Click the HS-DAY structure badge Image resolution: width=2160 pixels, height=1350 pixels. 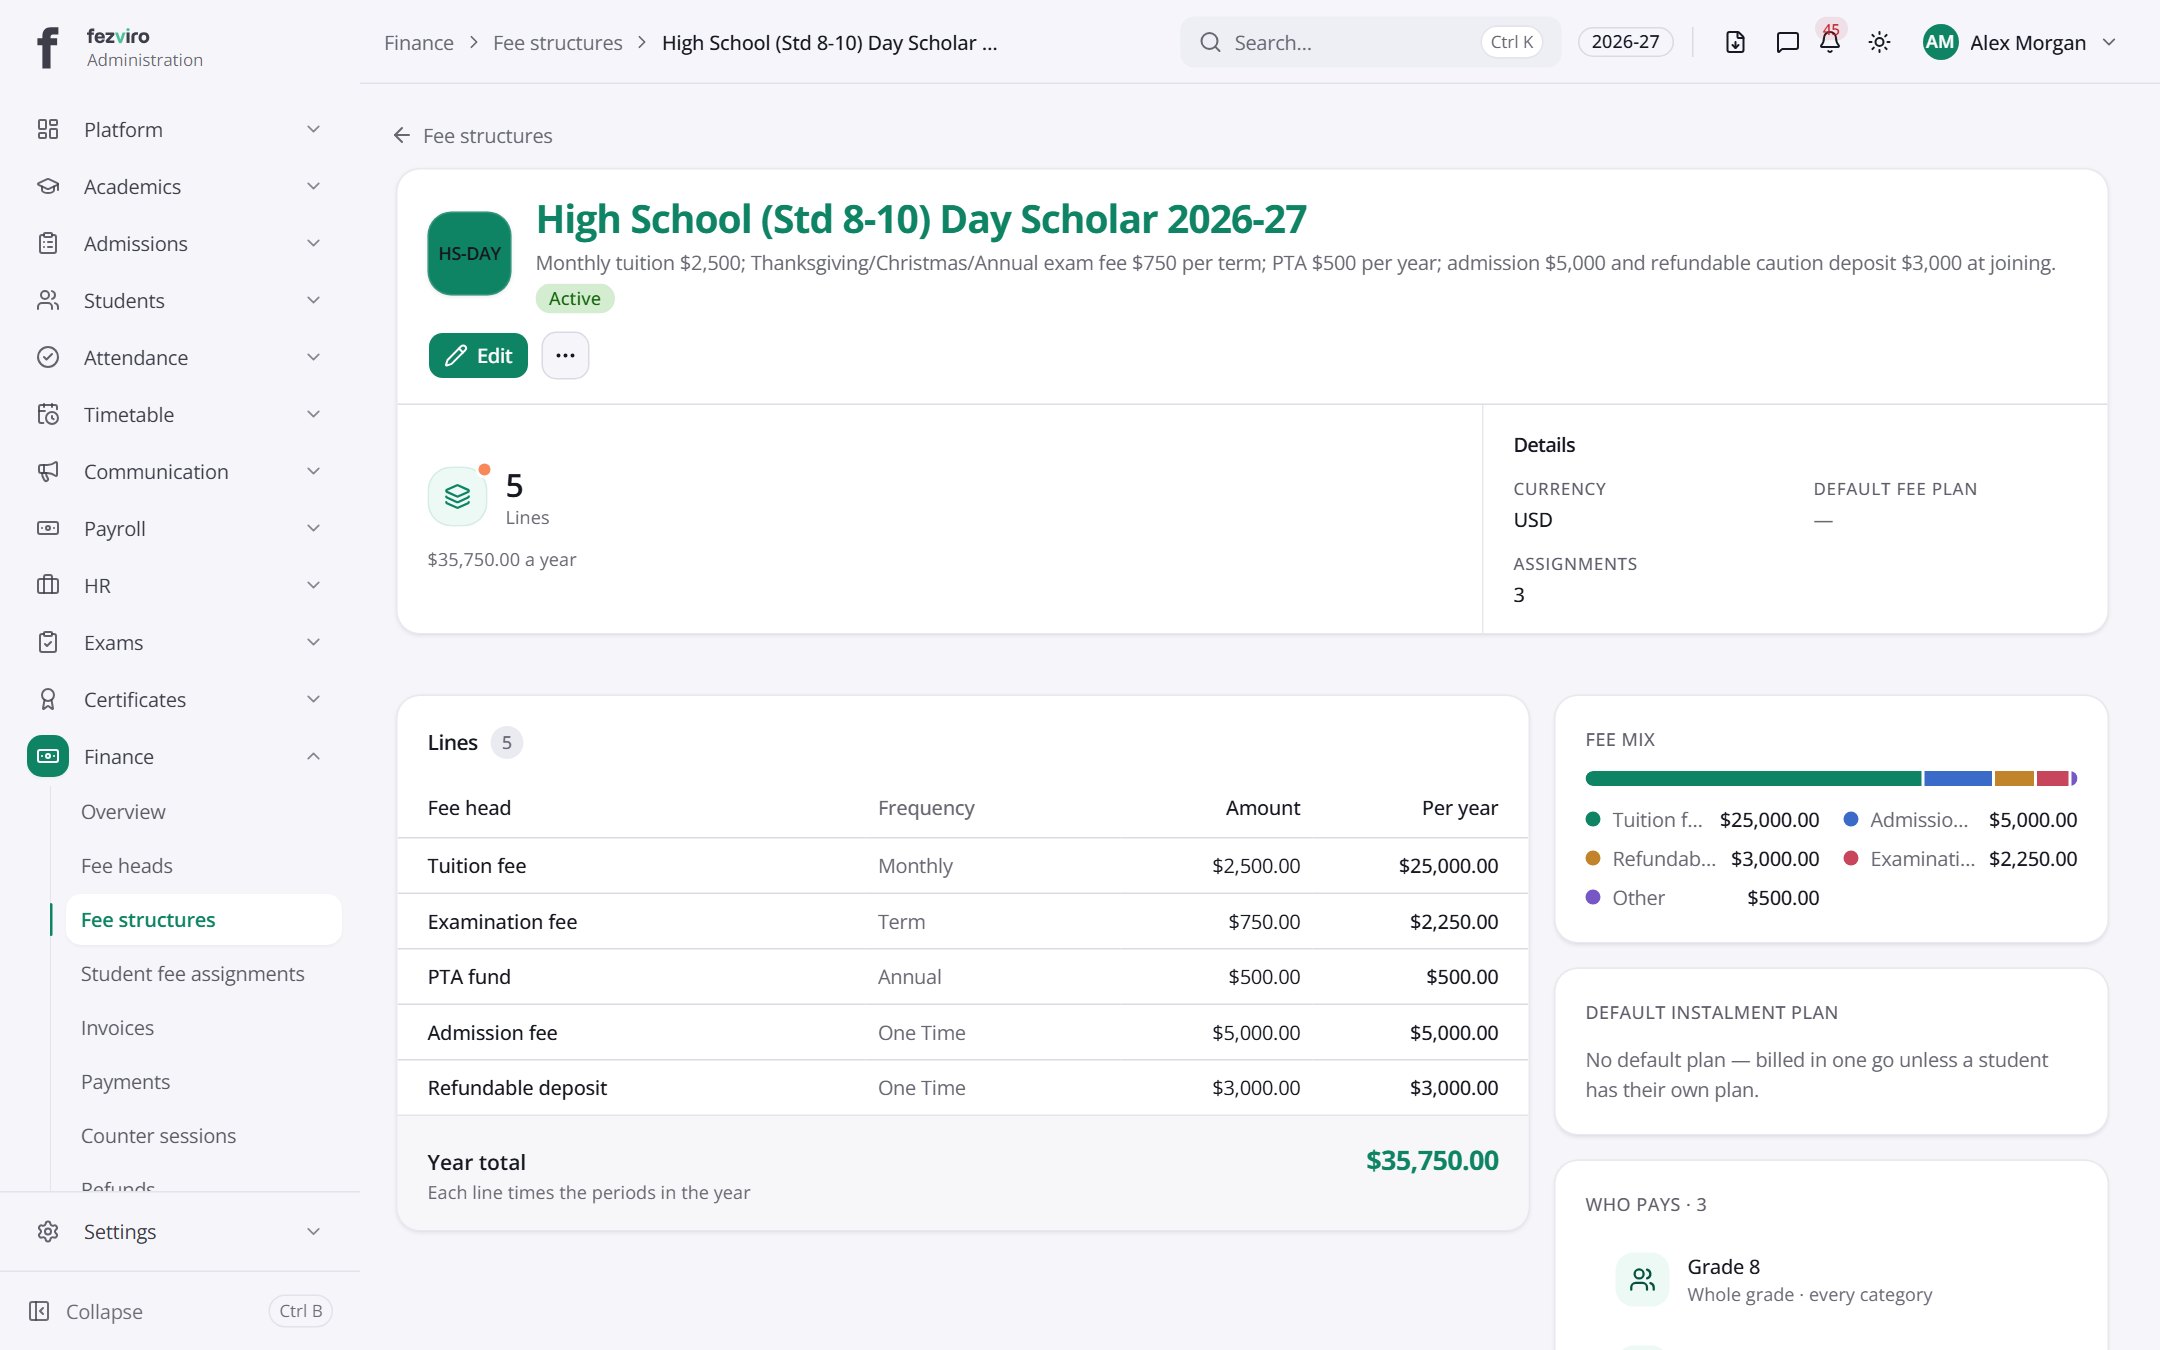pyautogui.click(x=469, y=253)
